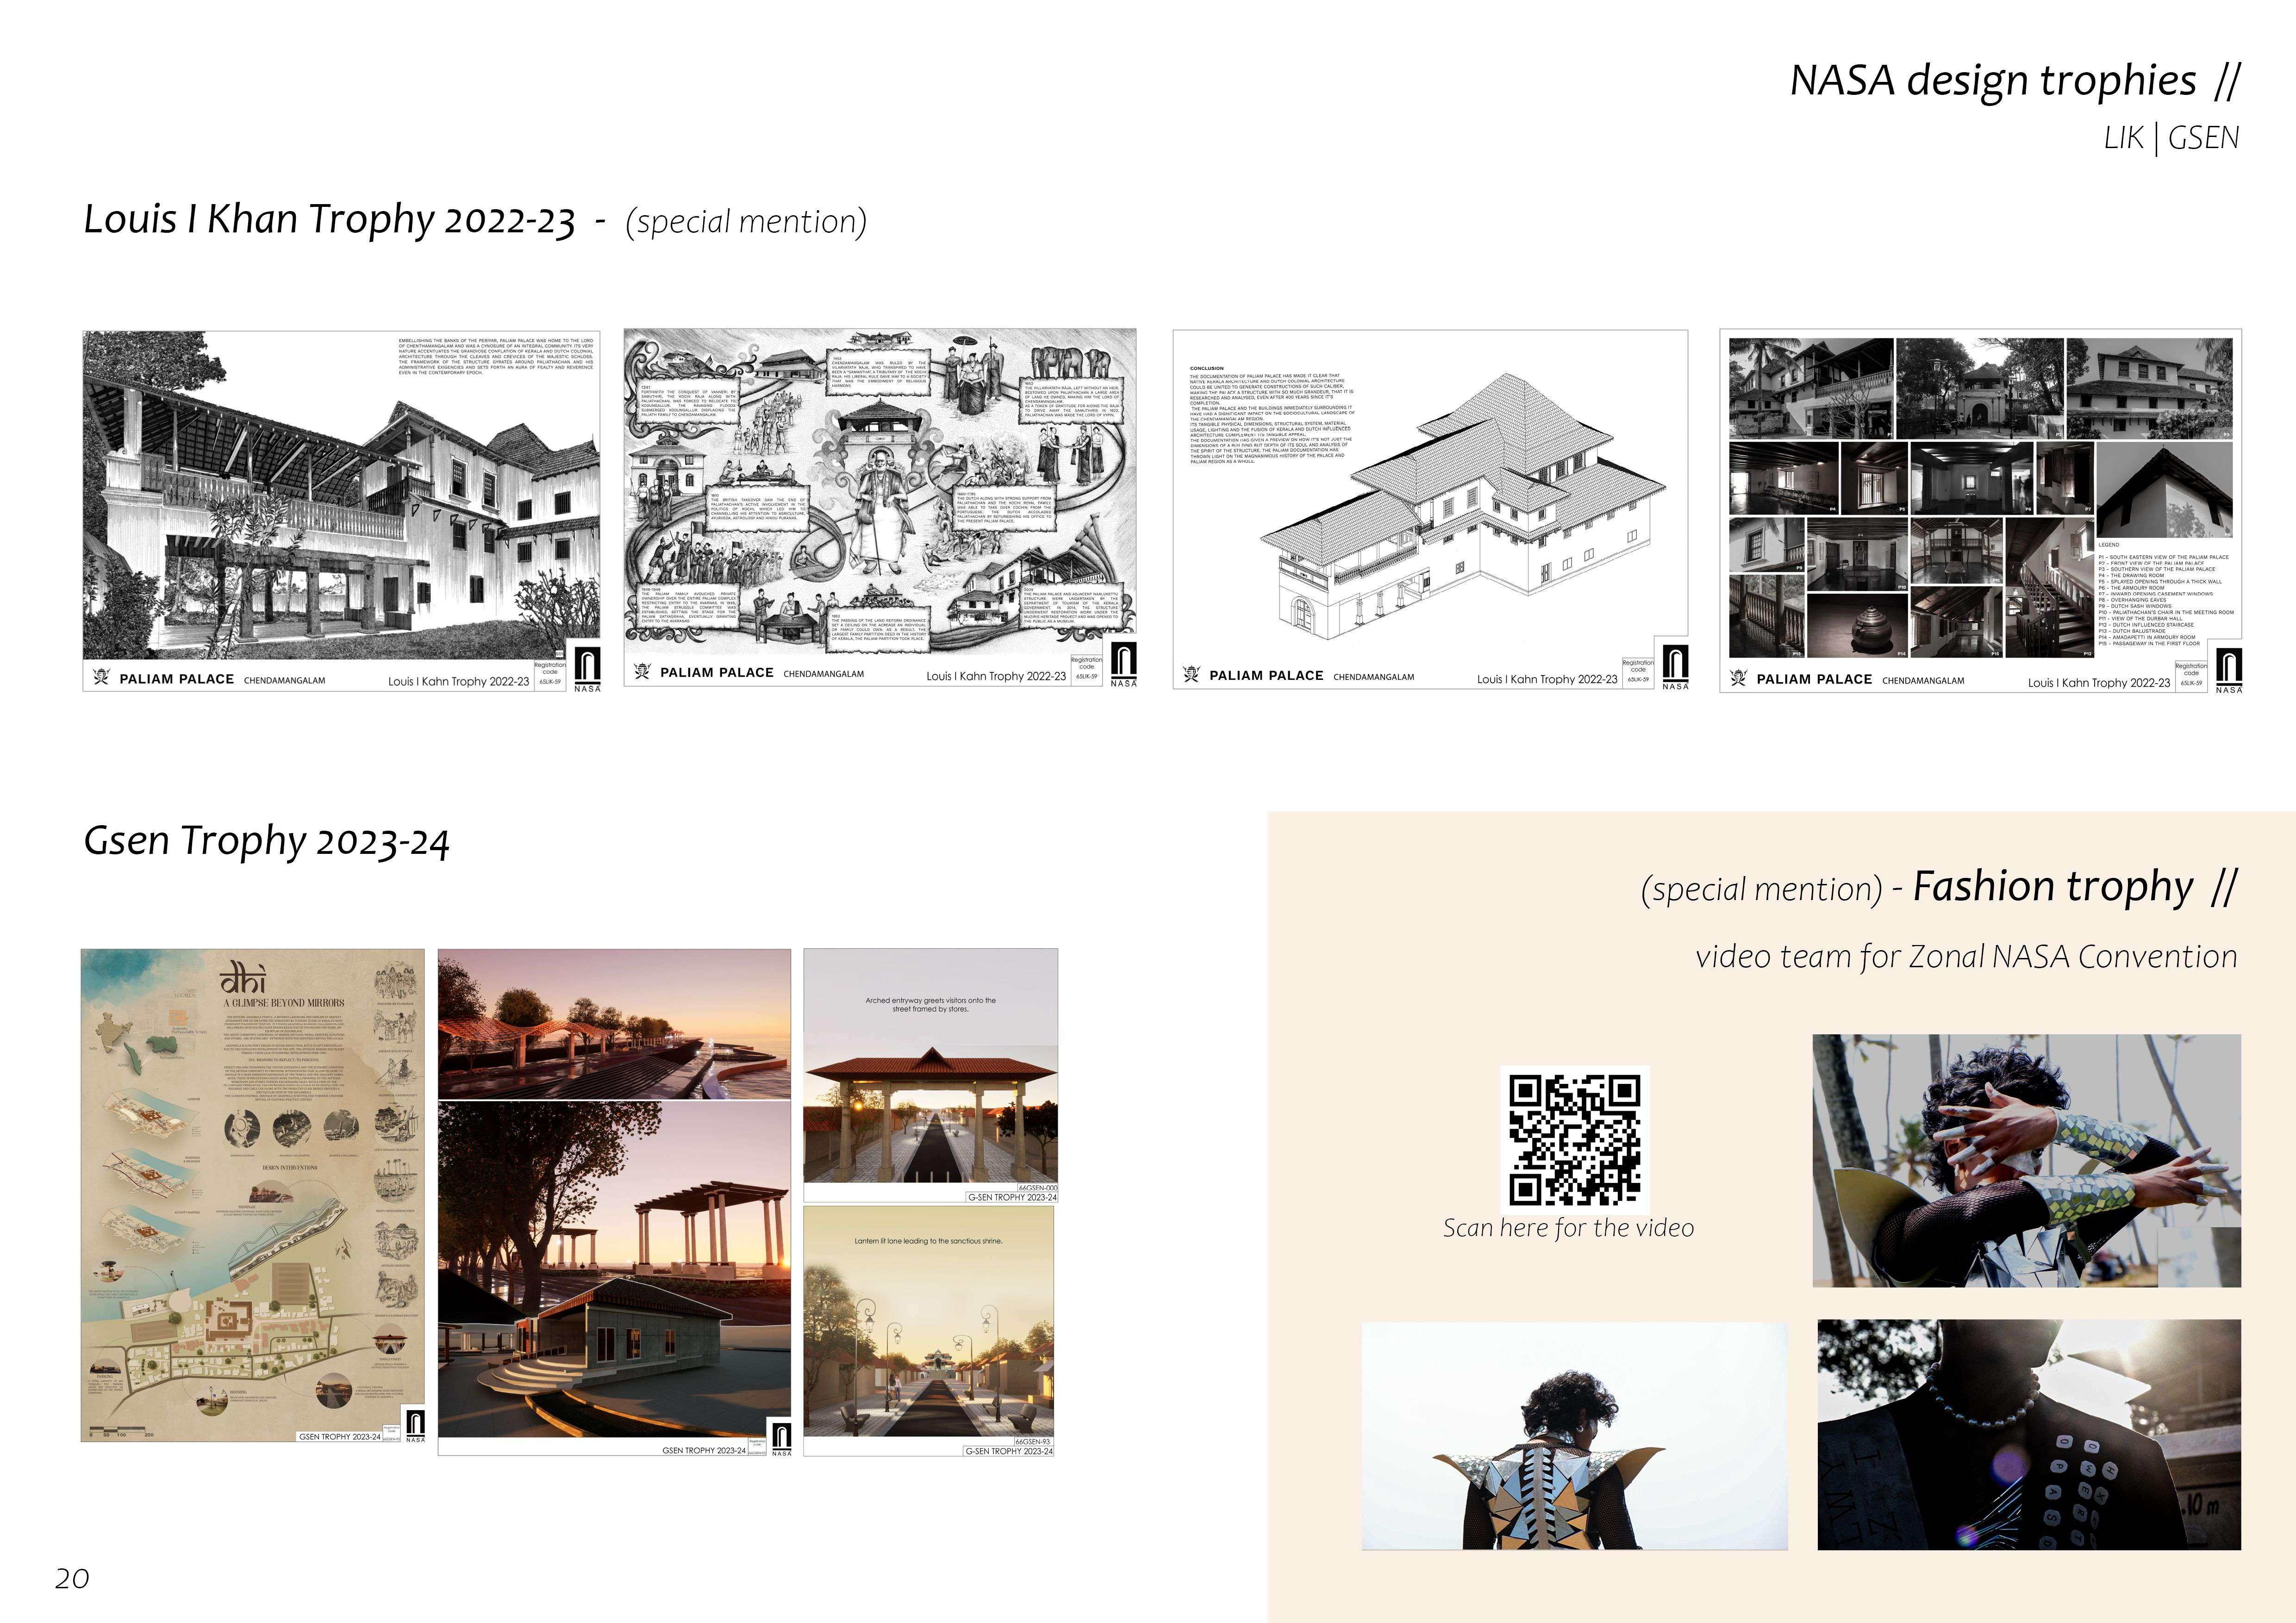Click NASA logo on pergola render sheet
Screen dimensions: 2296x1623
pos(781,1438)
